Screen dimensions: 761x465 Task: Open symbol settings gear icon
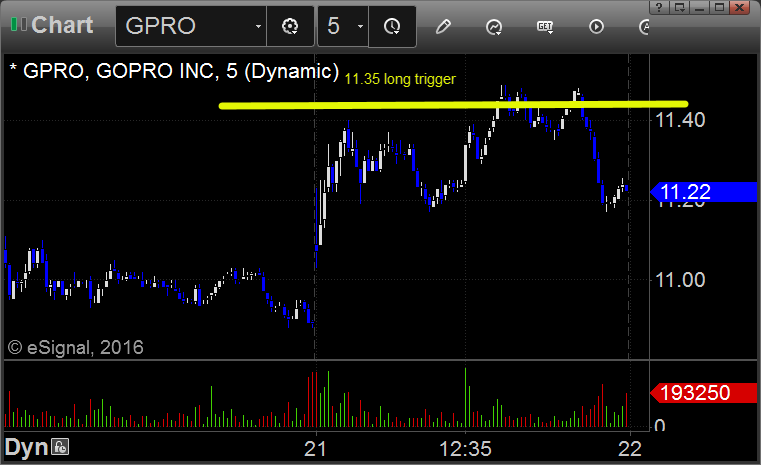tap(290, 26)
